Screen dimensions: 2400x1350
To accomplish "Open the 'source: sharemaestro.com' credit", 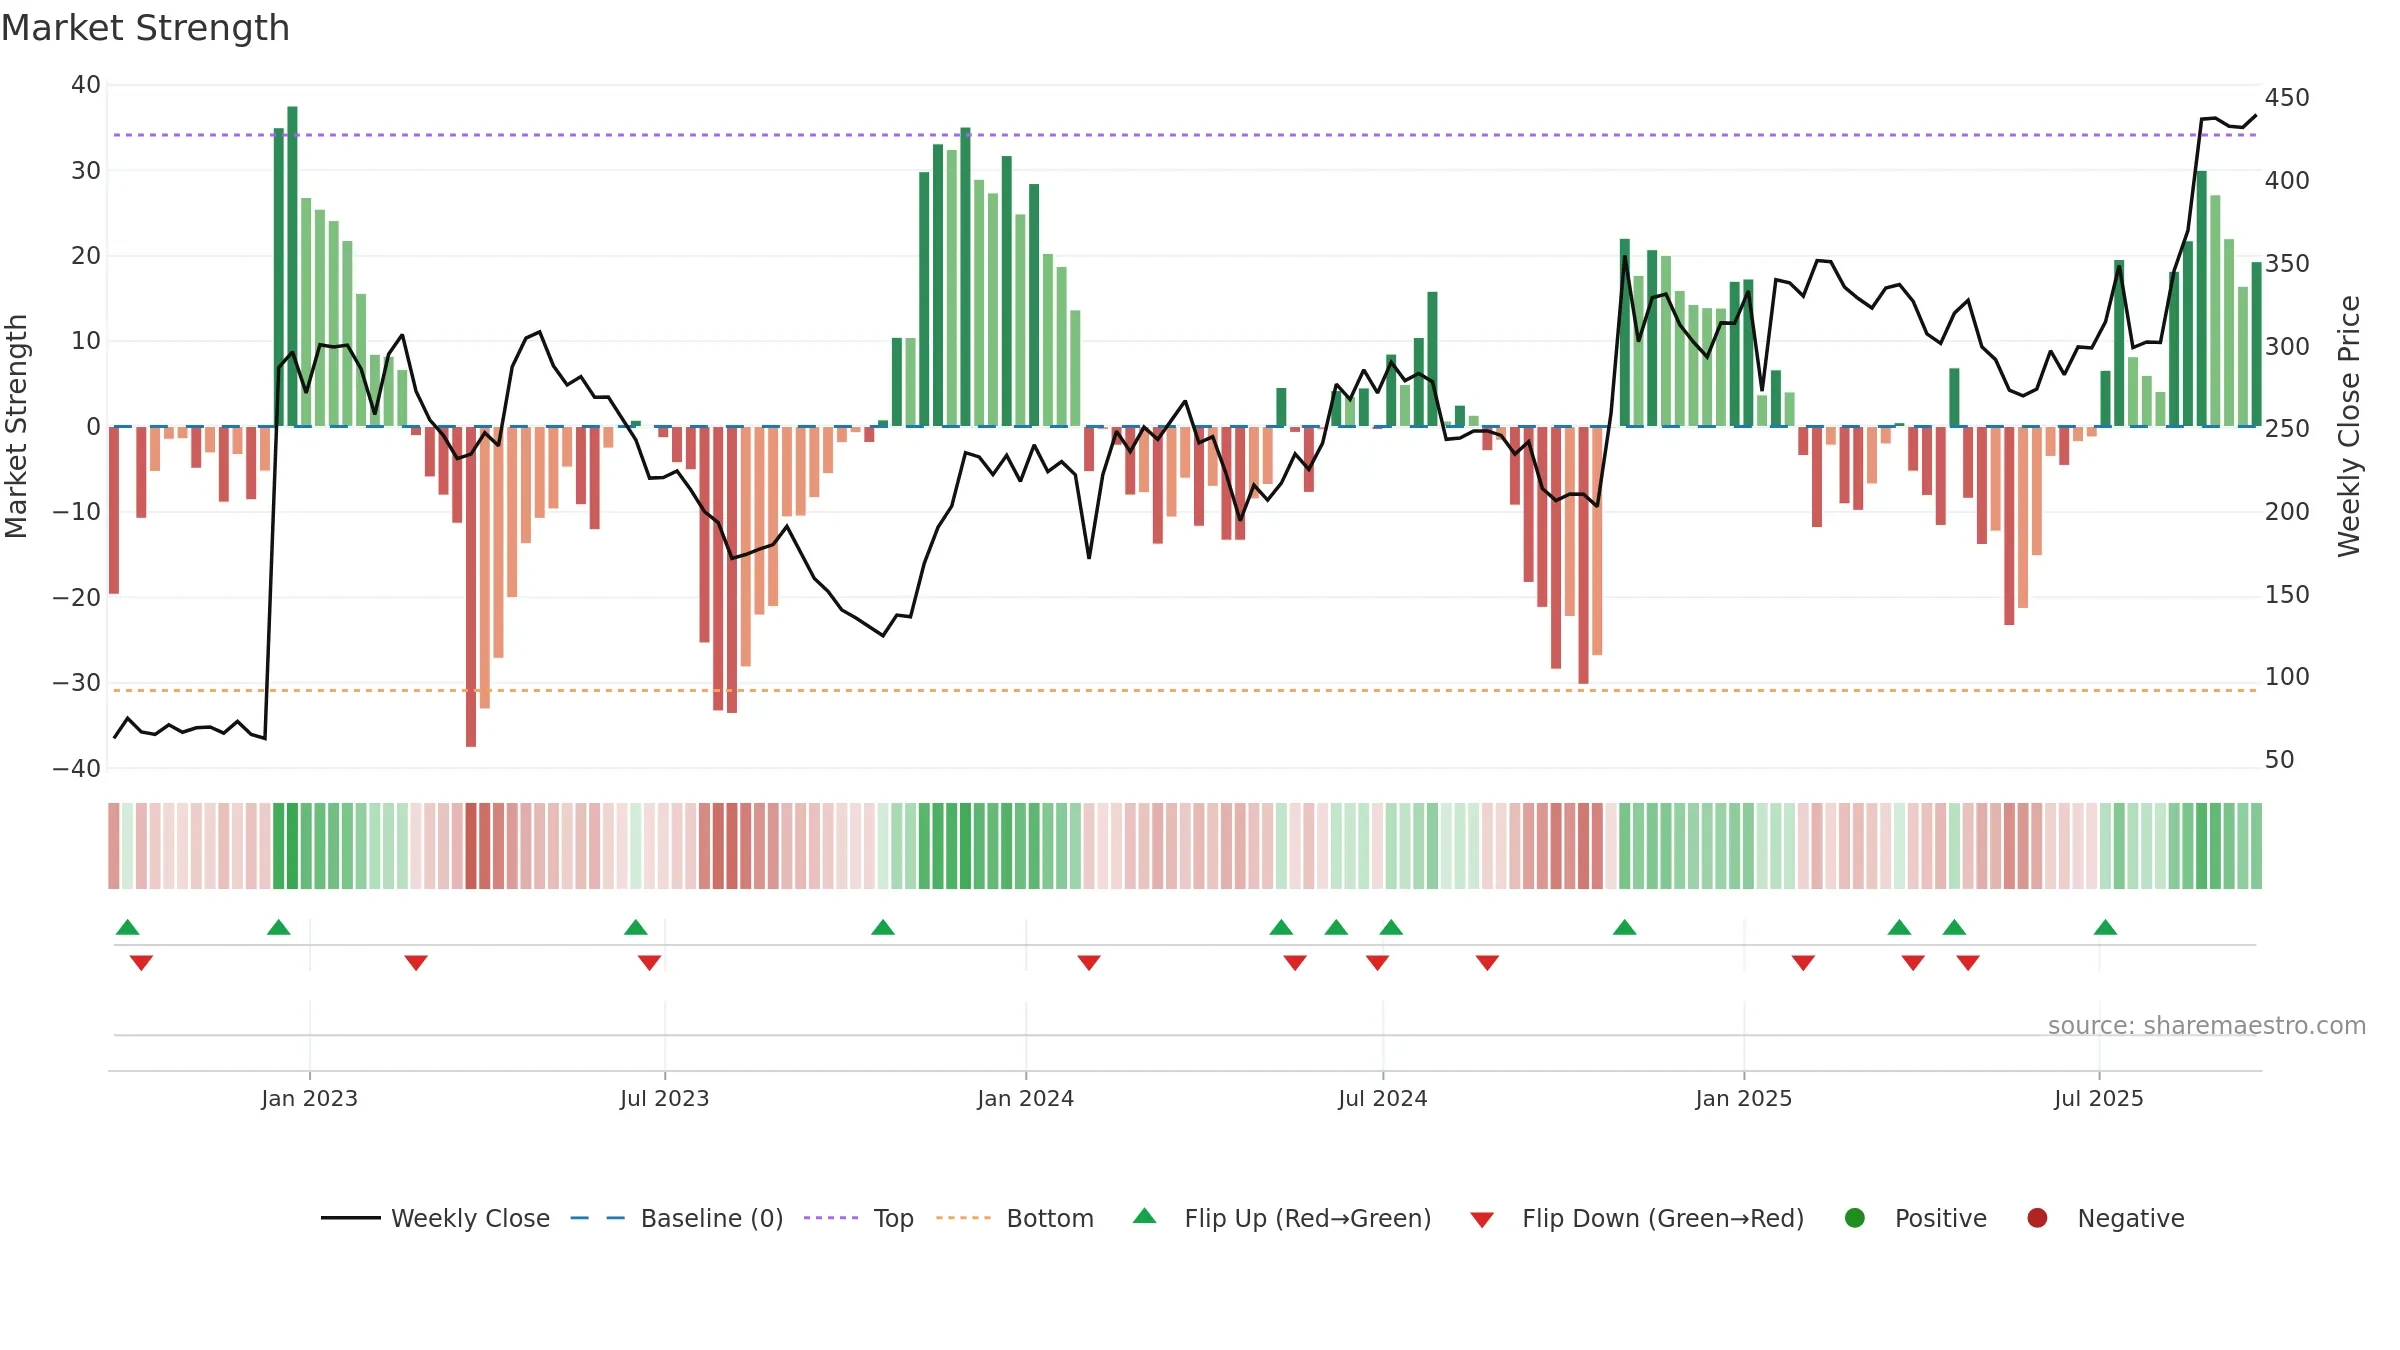I will click(2207, 1025).
